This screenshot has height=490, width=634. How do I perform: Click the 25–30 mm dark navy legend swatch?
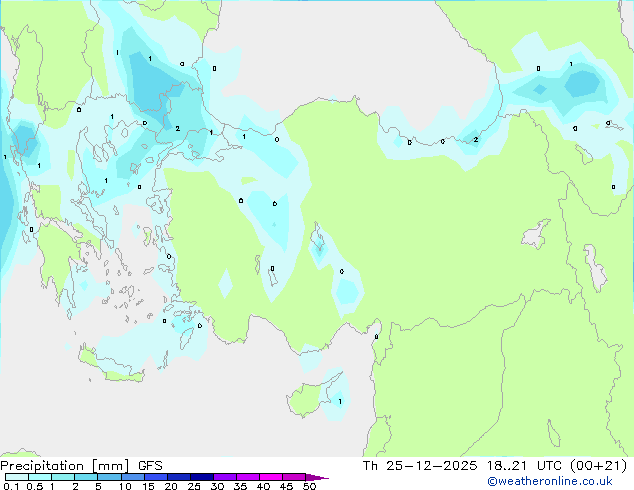click(x=202, y=477)
